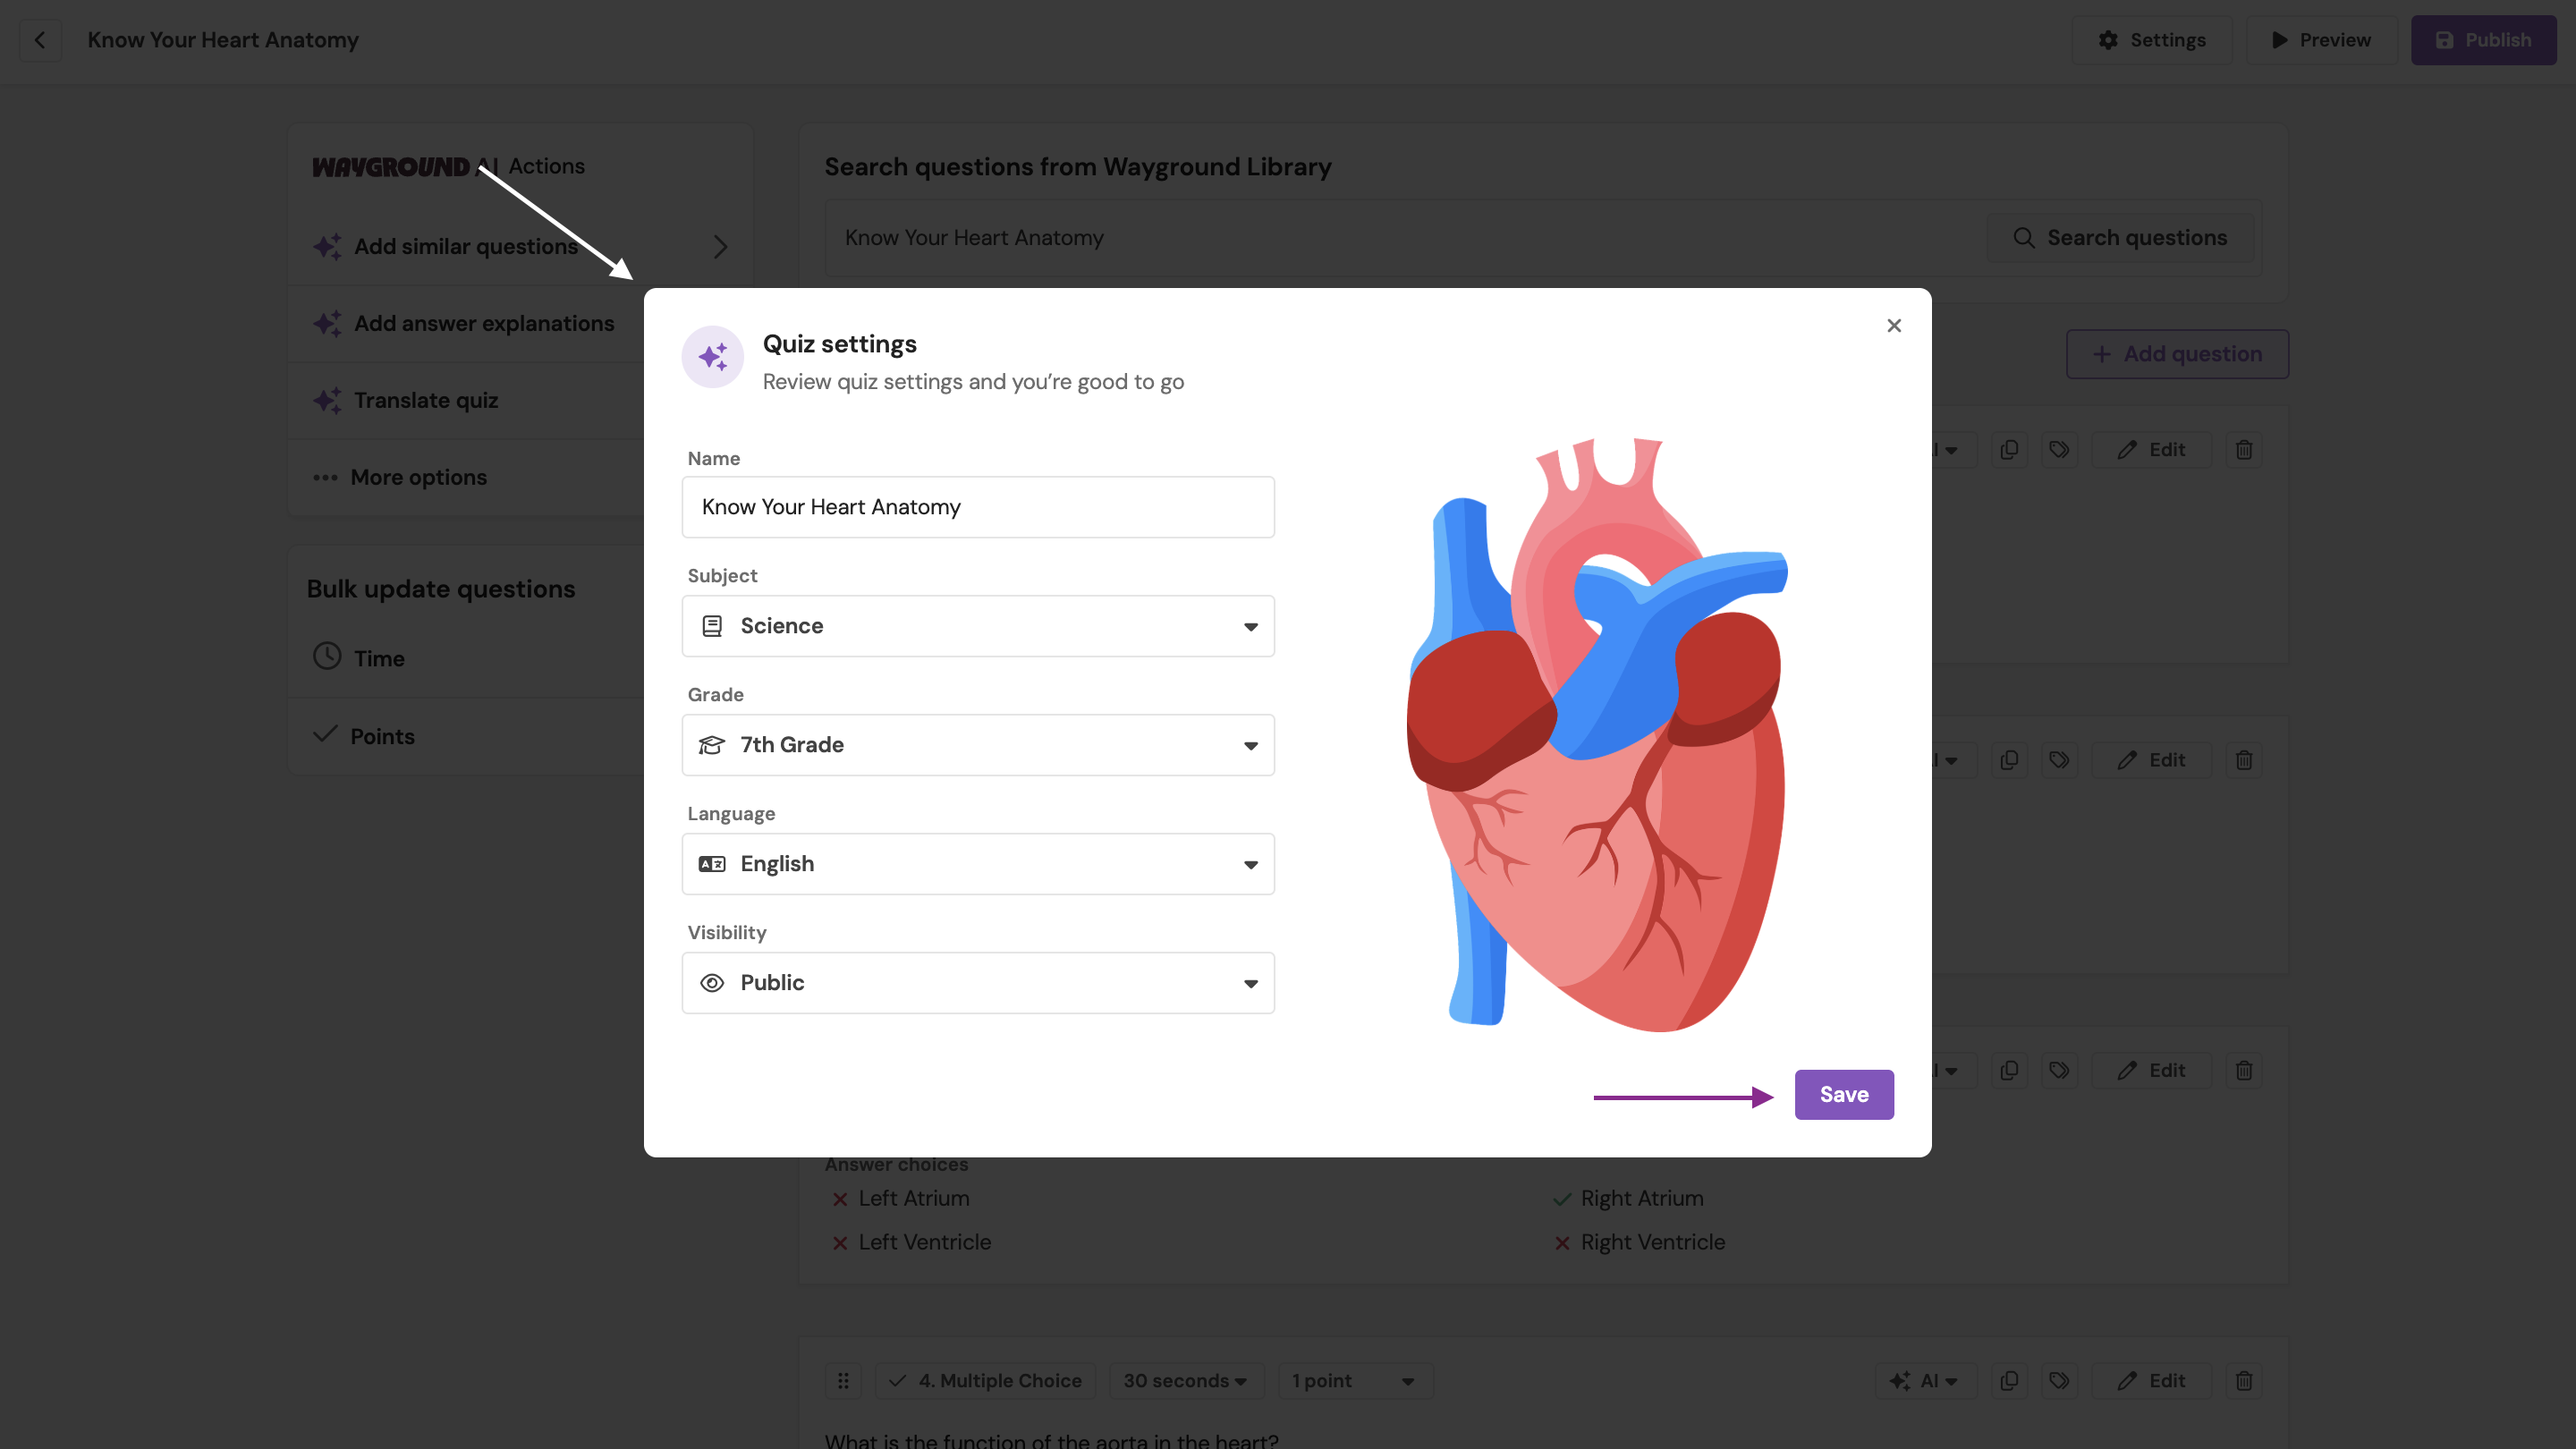Click the second question's duplicate icon
Screen dimensions: 2576x1449
(x=2008, y=760)
